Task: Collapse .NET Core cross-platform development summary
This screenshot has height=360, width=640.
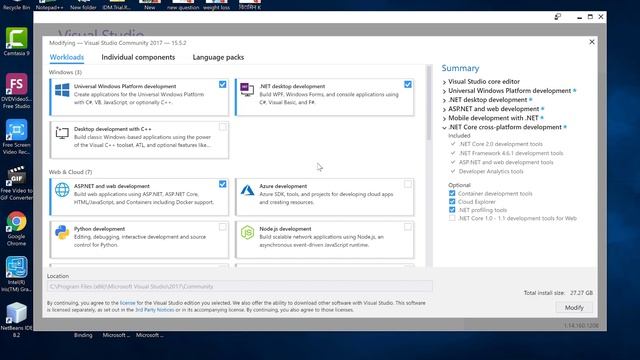Action: pos(444,127)
